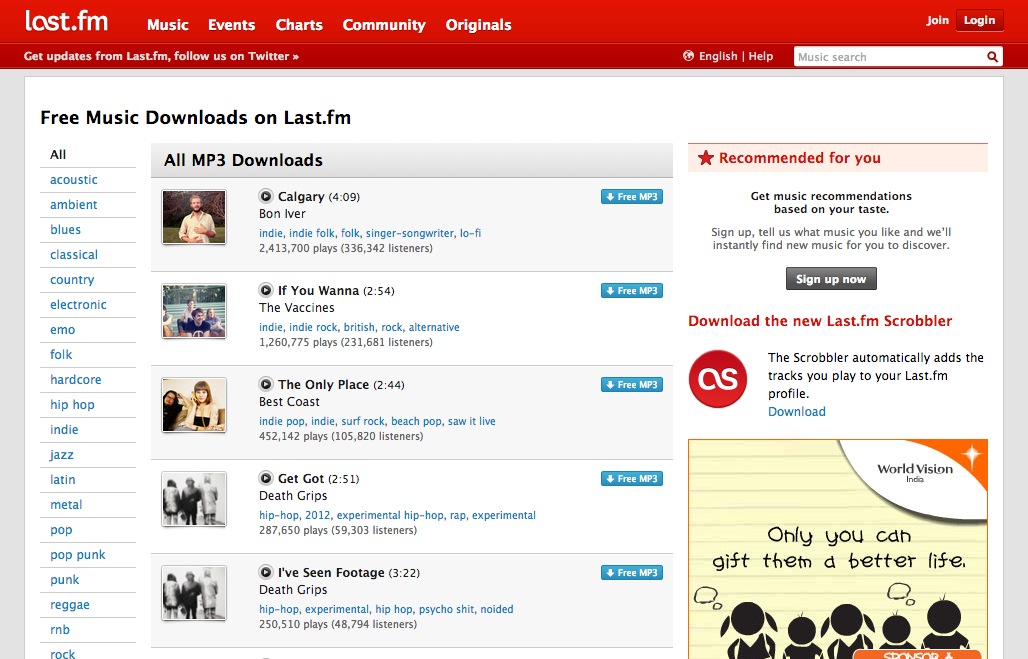Open the Help link
Image resolution: width=1028 pixels, height=659 pixels.
point(761,56)
